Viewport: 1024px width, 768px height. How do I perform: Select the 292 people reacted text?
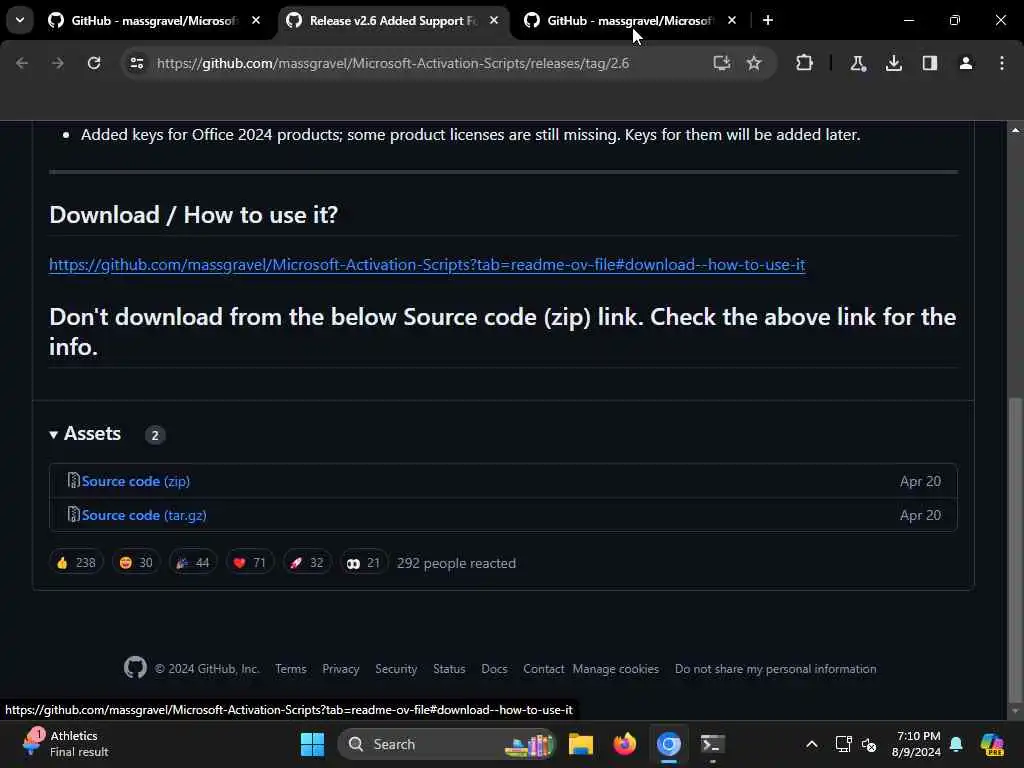[456, 563]
